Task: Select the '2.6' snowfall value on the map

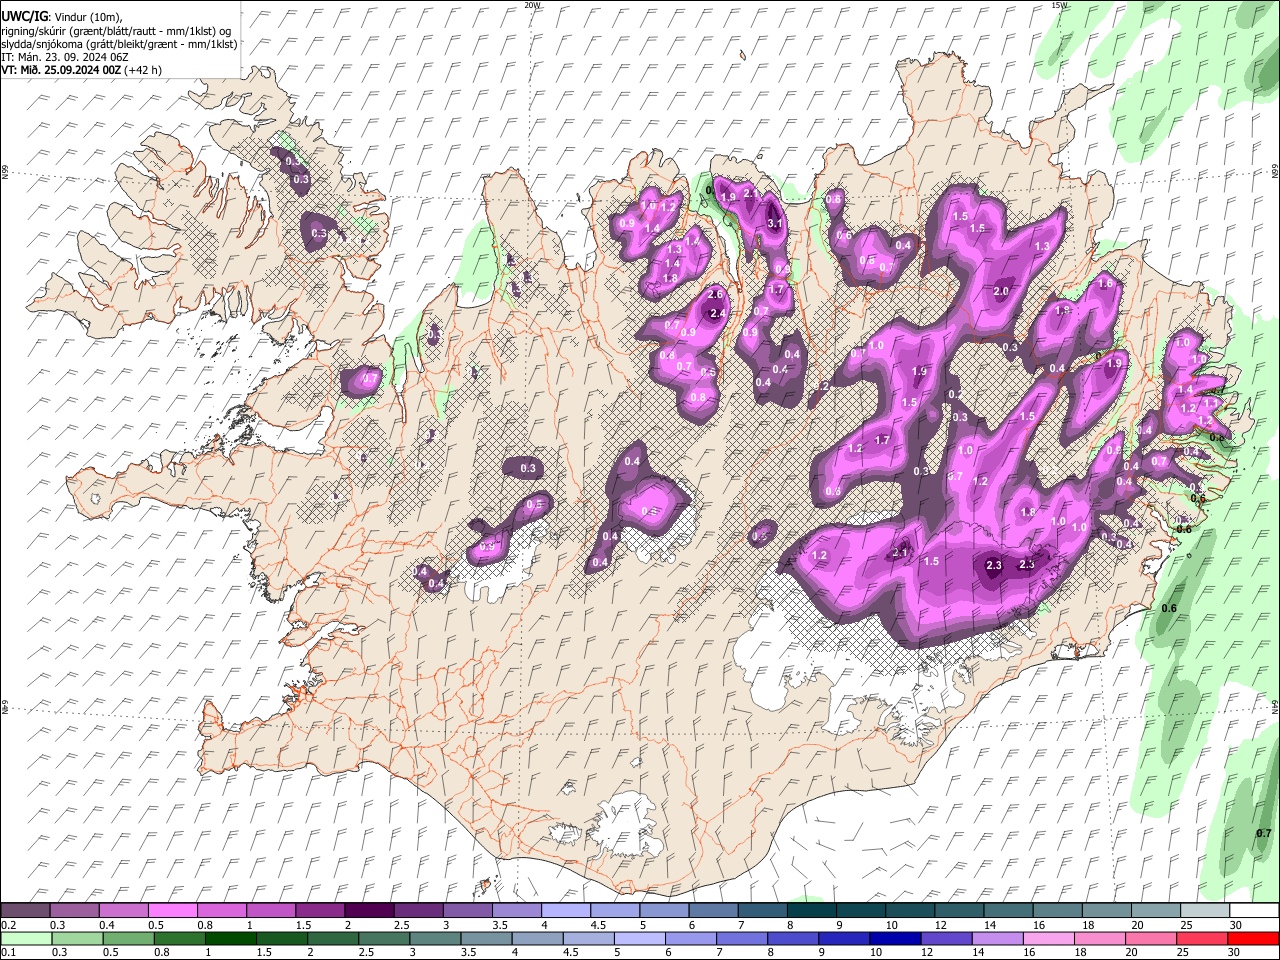Action: (715, 294)
